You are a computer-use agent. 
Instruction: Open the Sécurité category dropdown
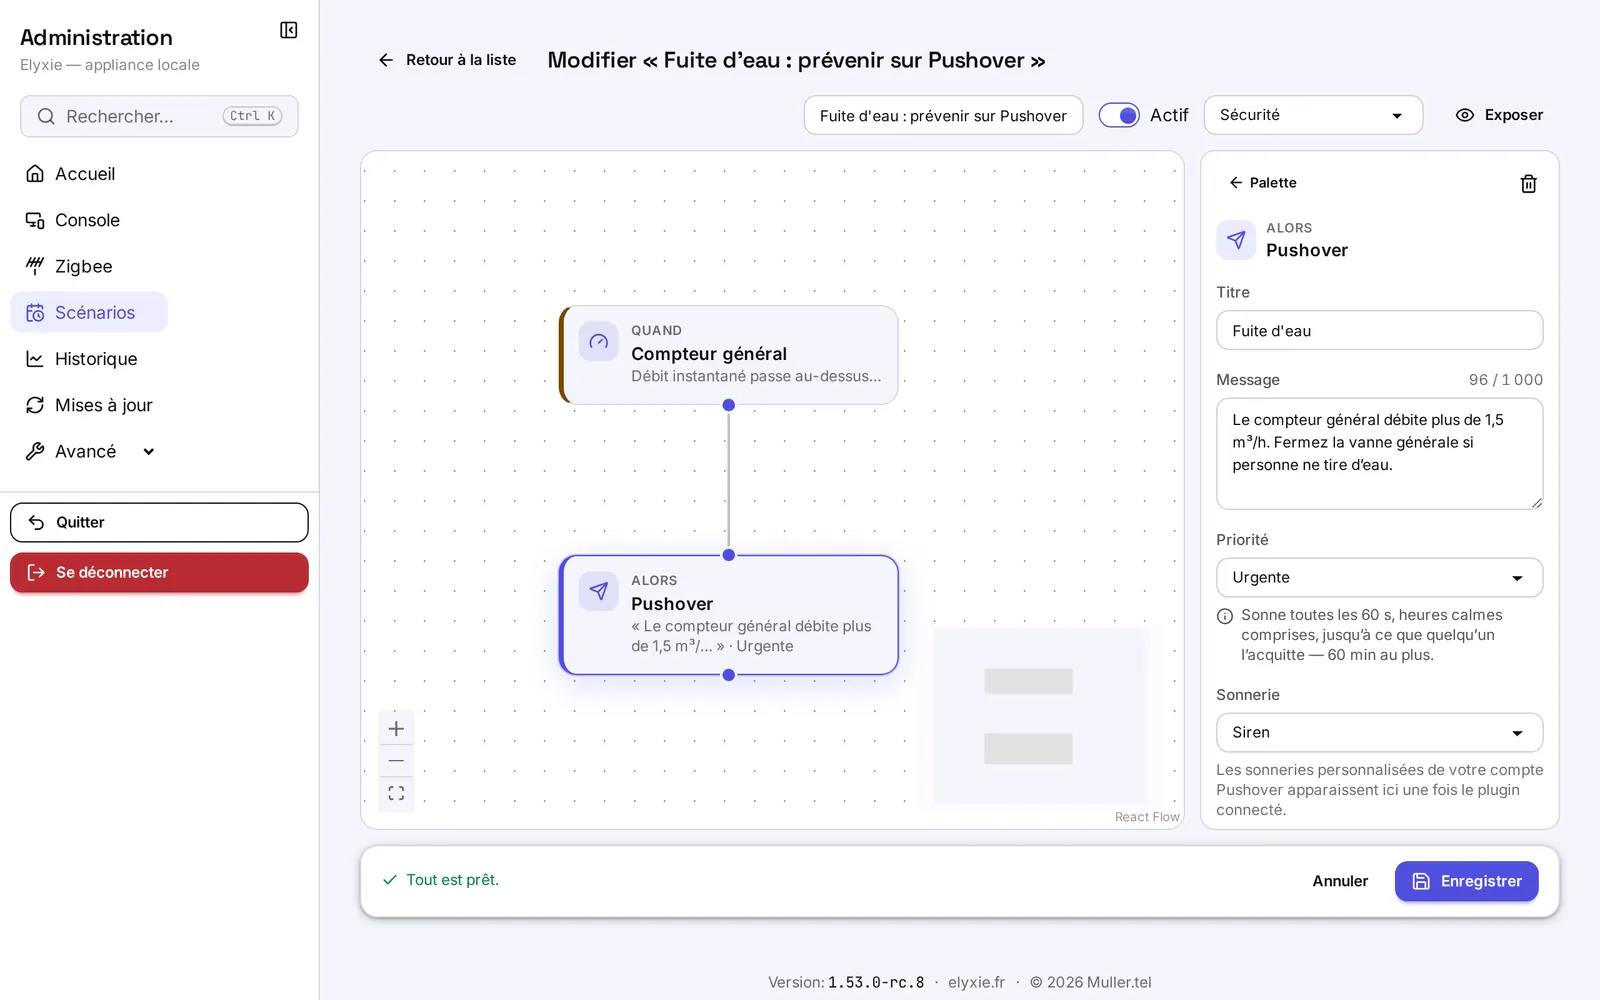tap(1313, 115)
